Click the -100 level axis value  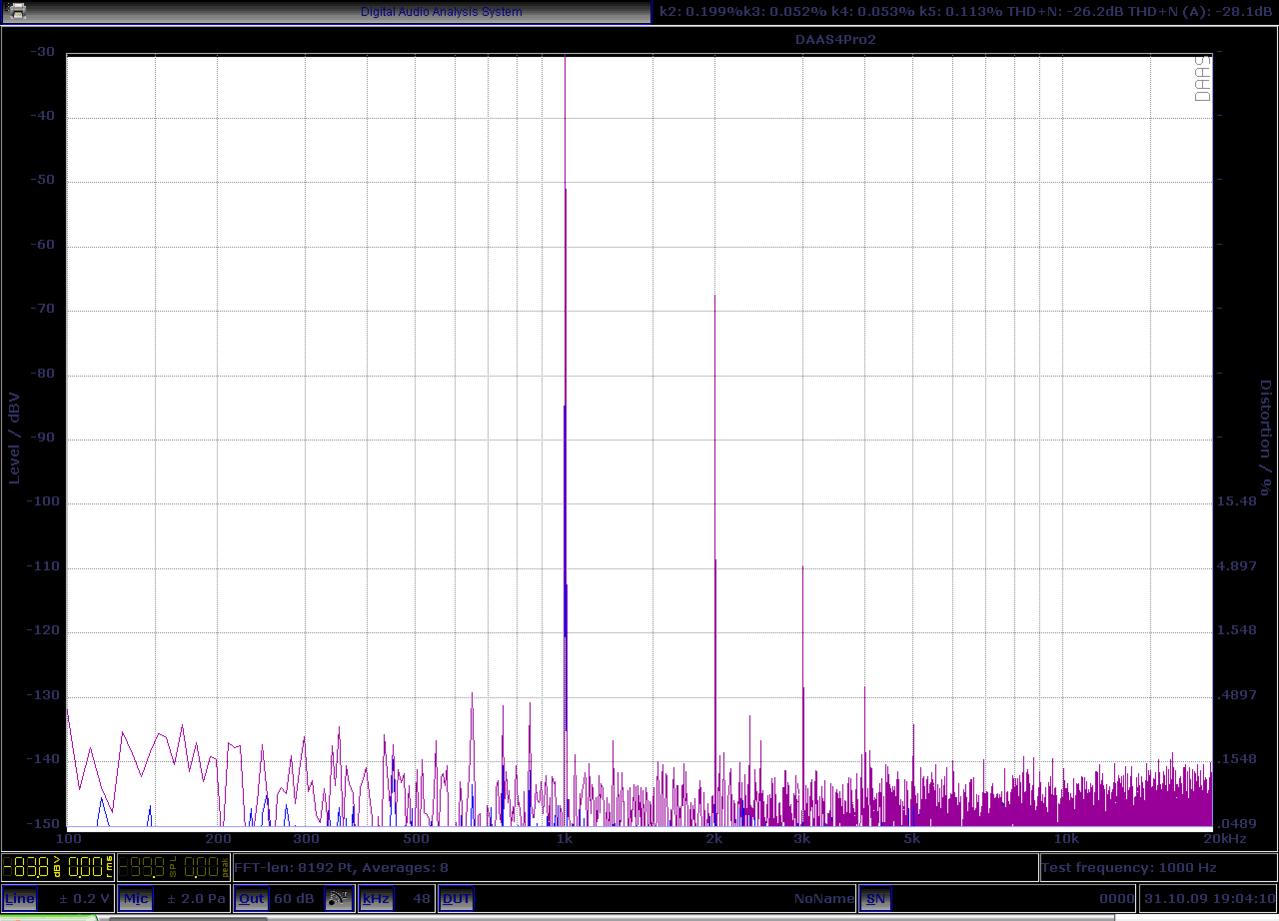tap(44, 502)
